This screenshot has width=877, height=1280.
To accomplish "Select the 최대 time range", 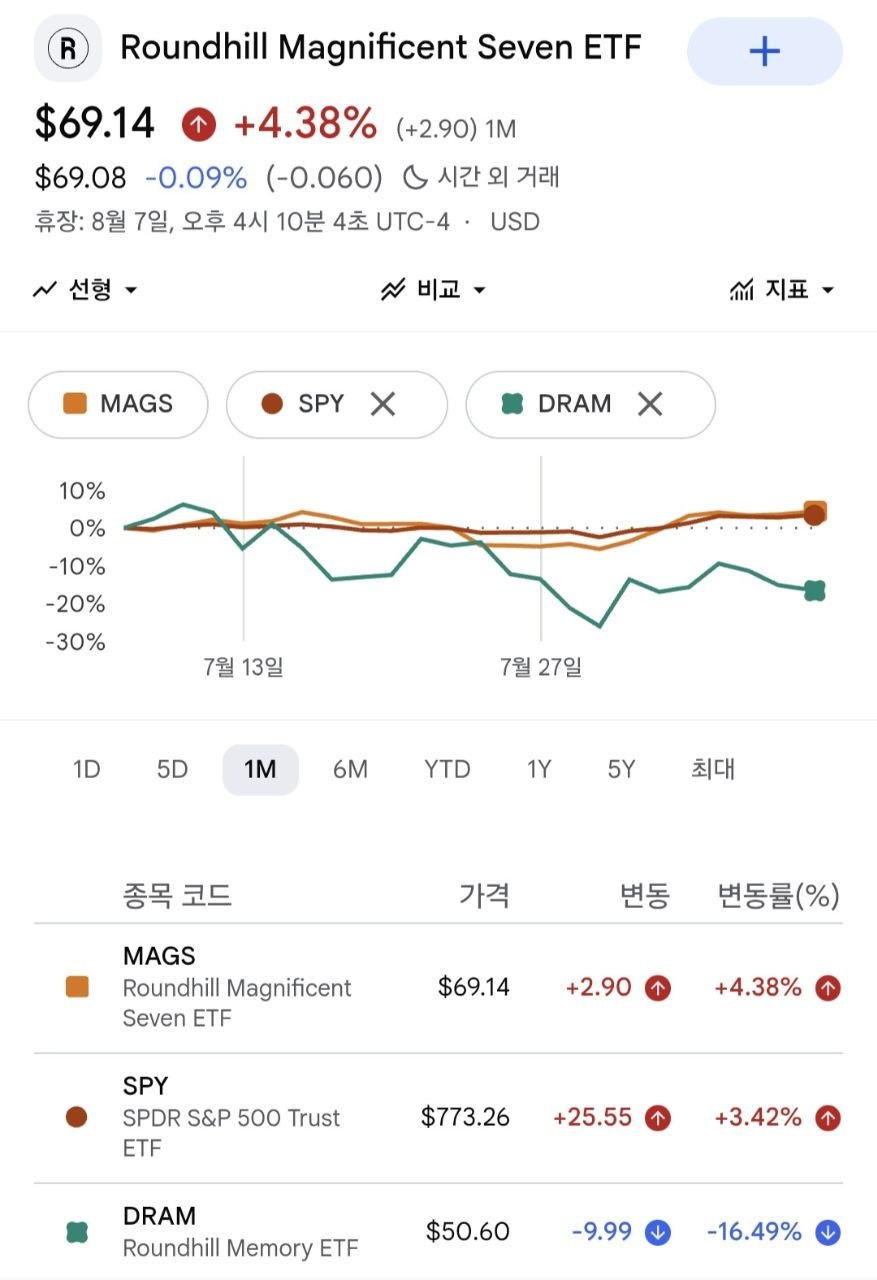I will [713, 769].
